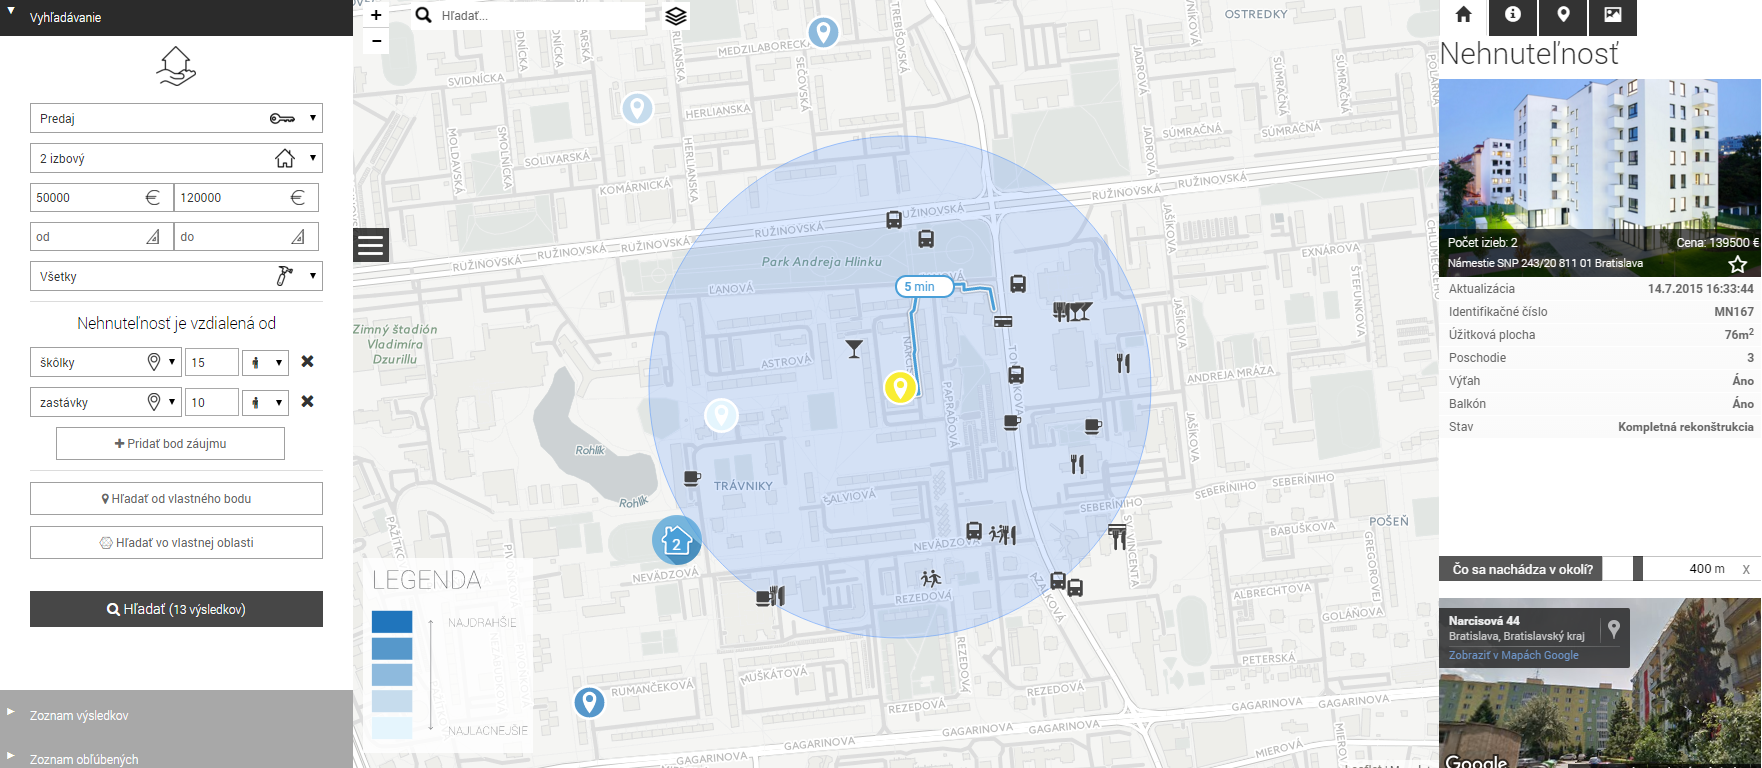
Task: Click the location pin in Narcisová 44 card
Action: tap(1613, 629)
